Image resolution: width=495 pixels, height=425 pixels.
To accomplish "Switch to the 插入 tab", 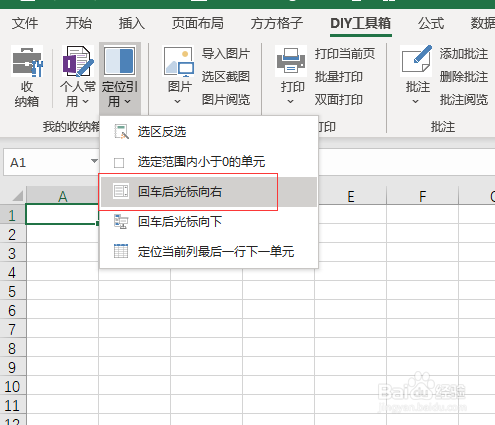I will click(132, 23).
